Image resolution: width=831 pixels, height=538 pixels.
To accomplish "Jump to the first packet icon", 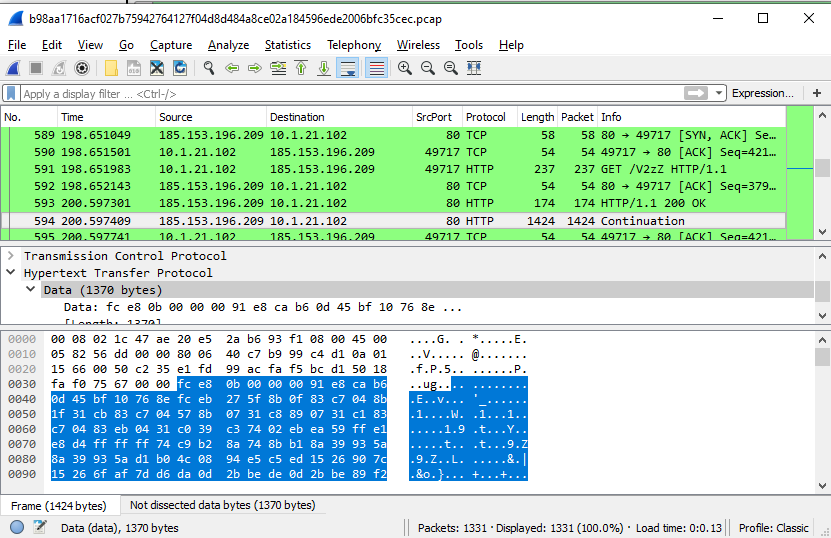I will 301,68.
